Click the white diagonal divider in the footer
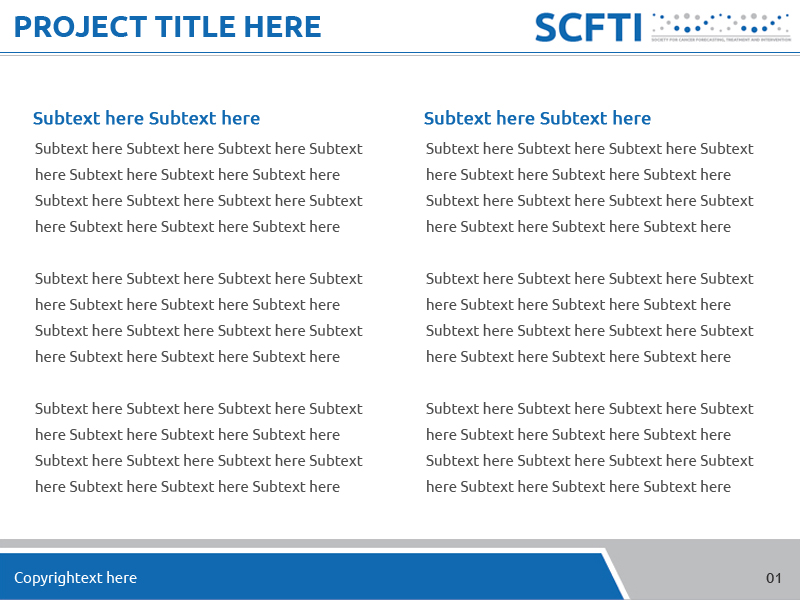Screen dimensions: 800x600 pos(616,575)
